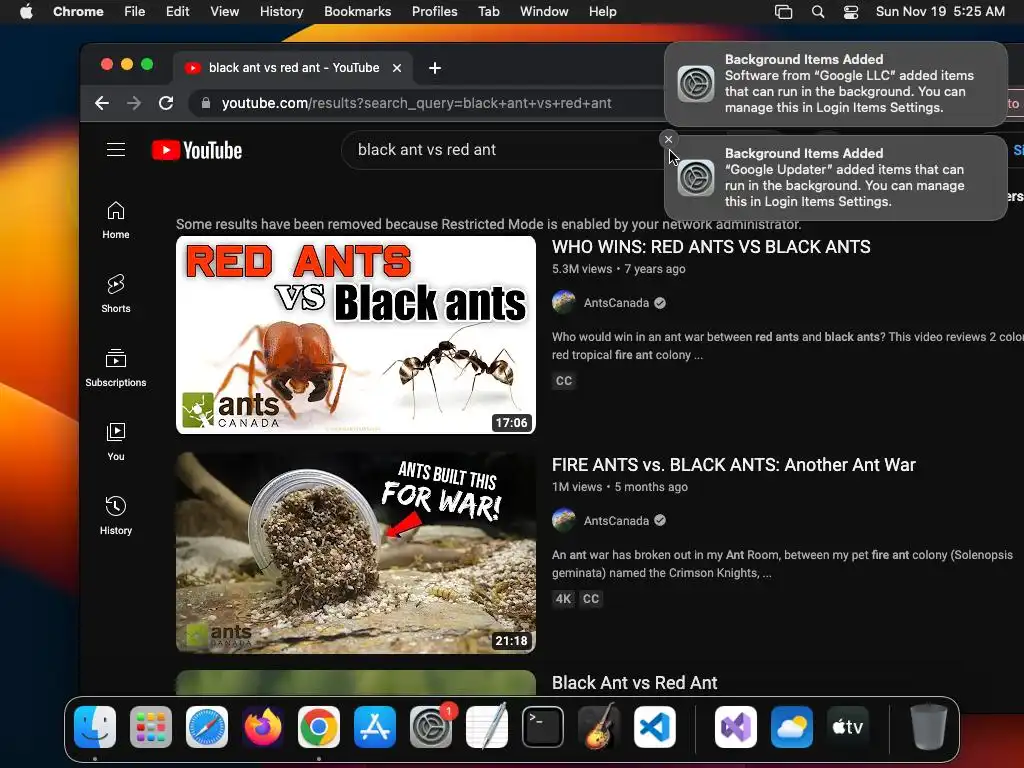
Task: Click the Stage Manager icon in menu bar
Action: click(783, 12)
